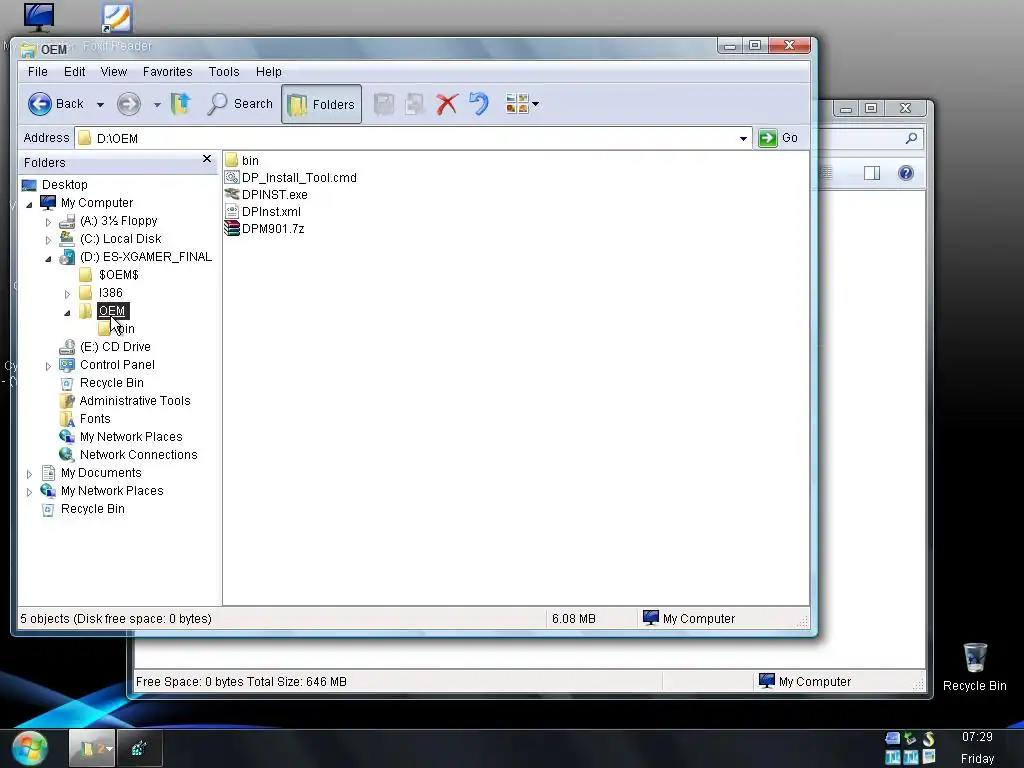Image resolution: width=1024 pixels, height=768 pixels.
Task: Expand the Control Panel node
Action: [48, 366]
